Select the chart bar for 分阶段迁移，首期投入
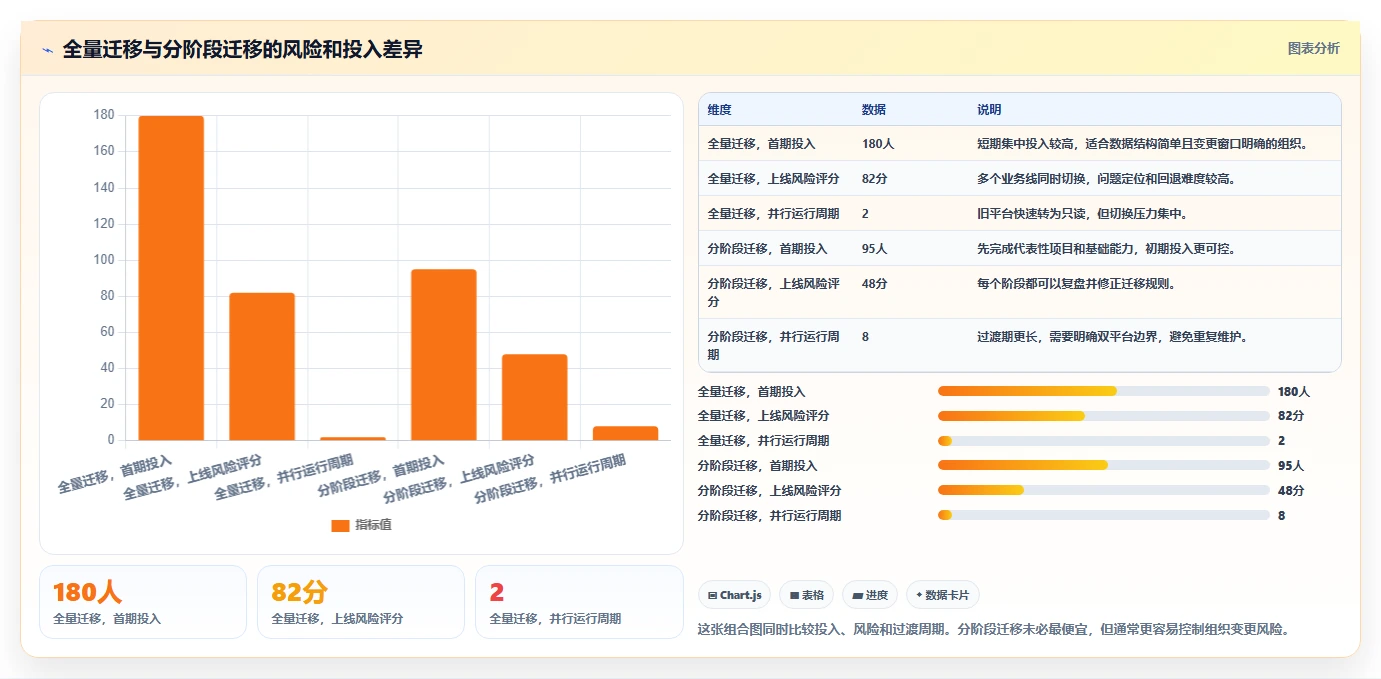The width and height of the screenshot is (1381, 679). tap(444, 355)
